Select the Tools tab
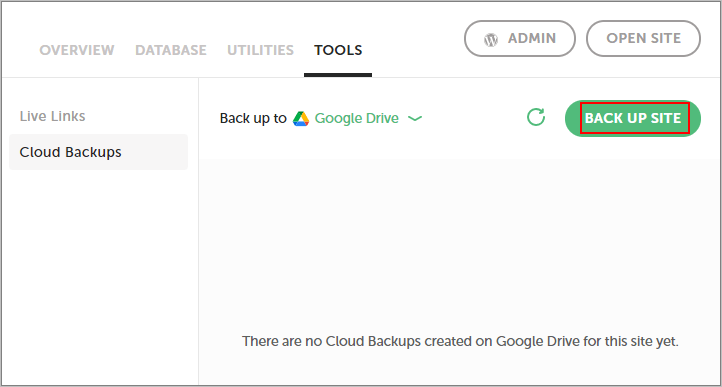 [x=338, y=50]
